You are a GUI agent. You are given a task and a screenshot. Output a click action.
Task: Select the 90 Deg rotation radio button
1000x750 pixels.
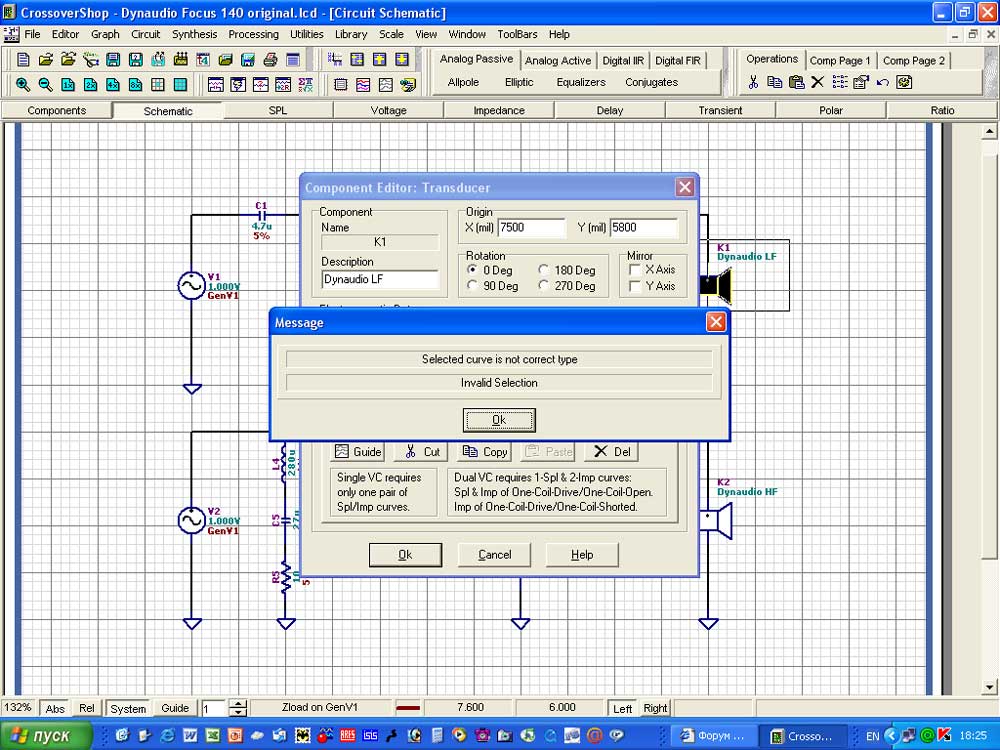[473, 286]
